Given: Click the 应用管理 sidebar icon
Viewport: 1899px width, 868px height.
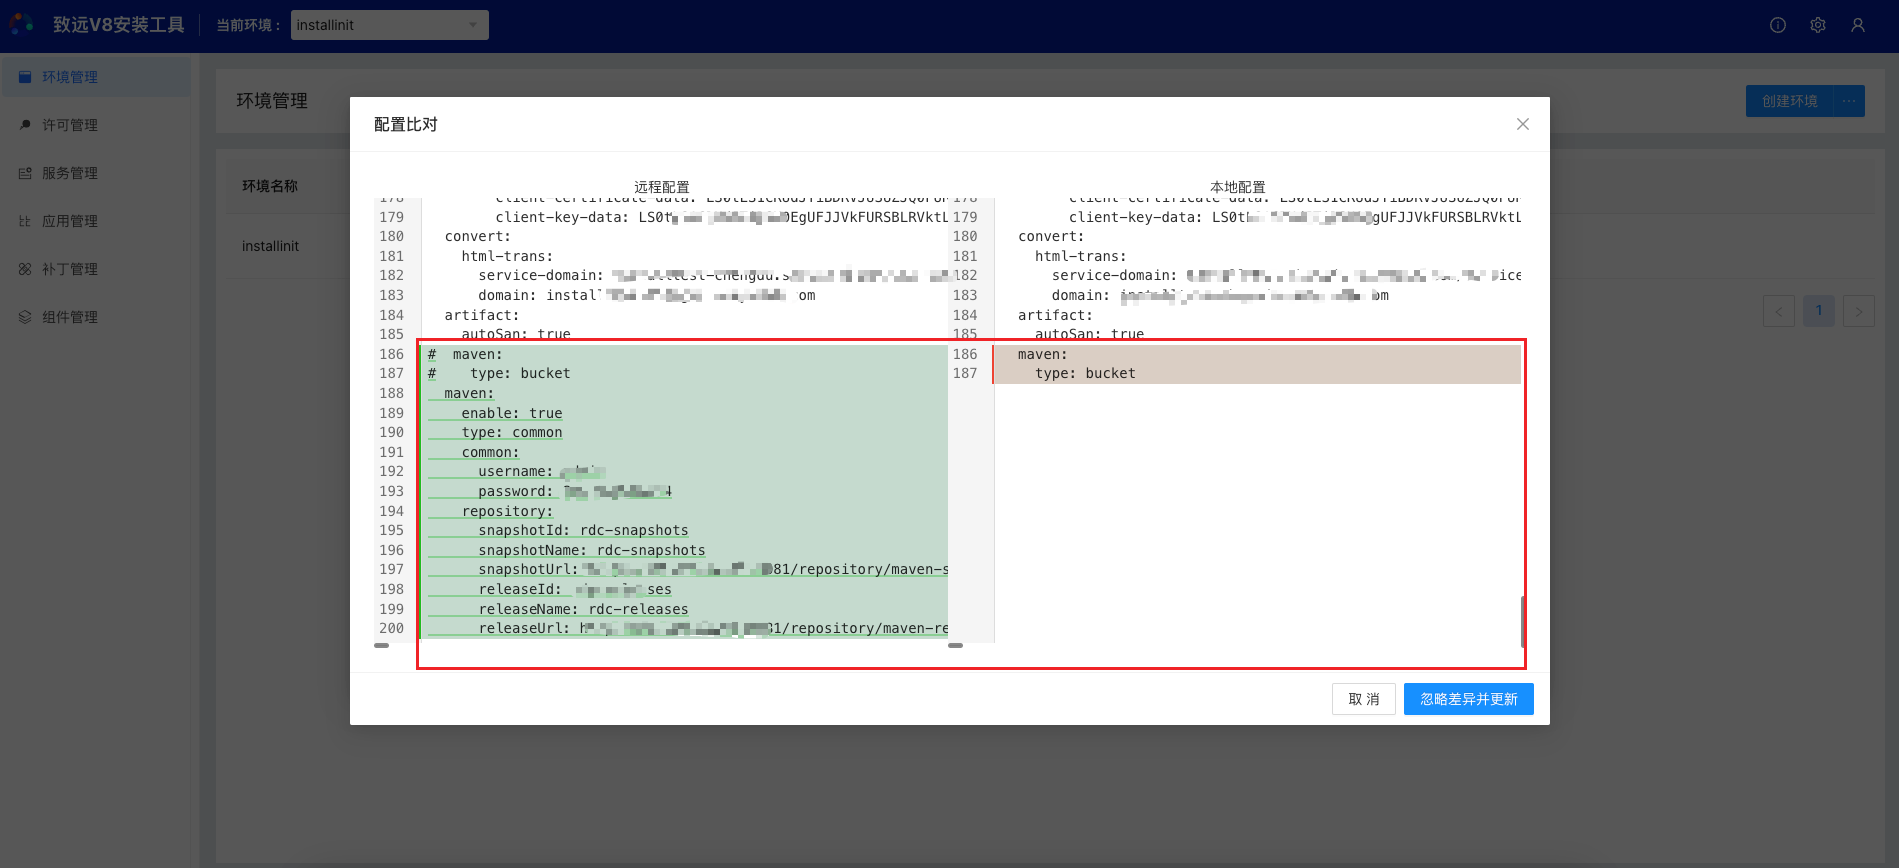Looking at the screenshot, I should (25, 221).
